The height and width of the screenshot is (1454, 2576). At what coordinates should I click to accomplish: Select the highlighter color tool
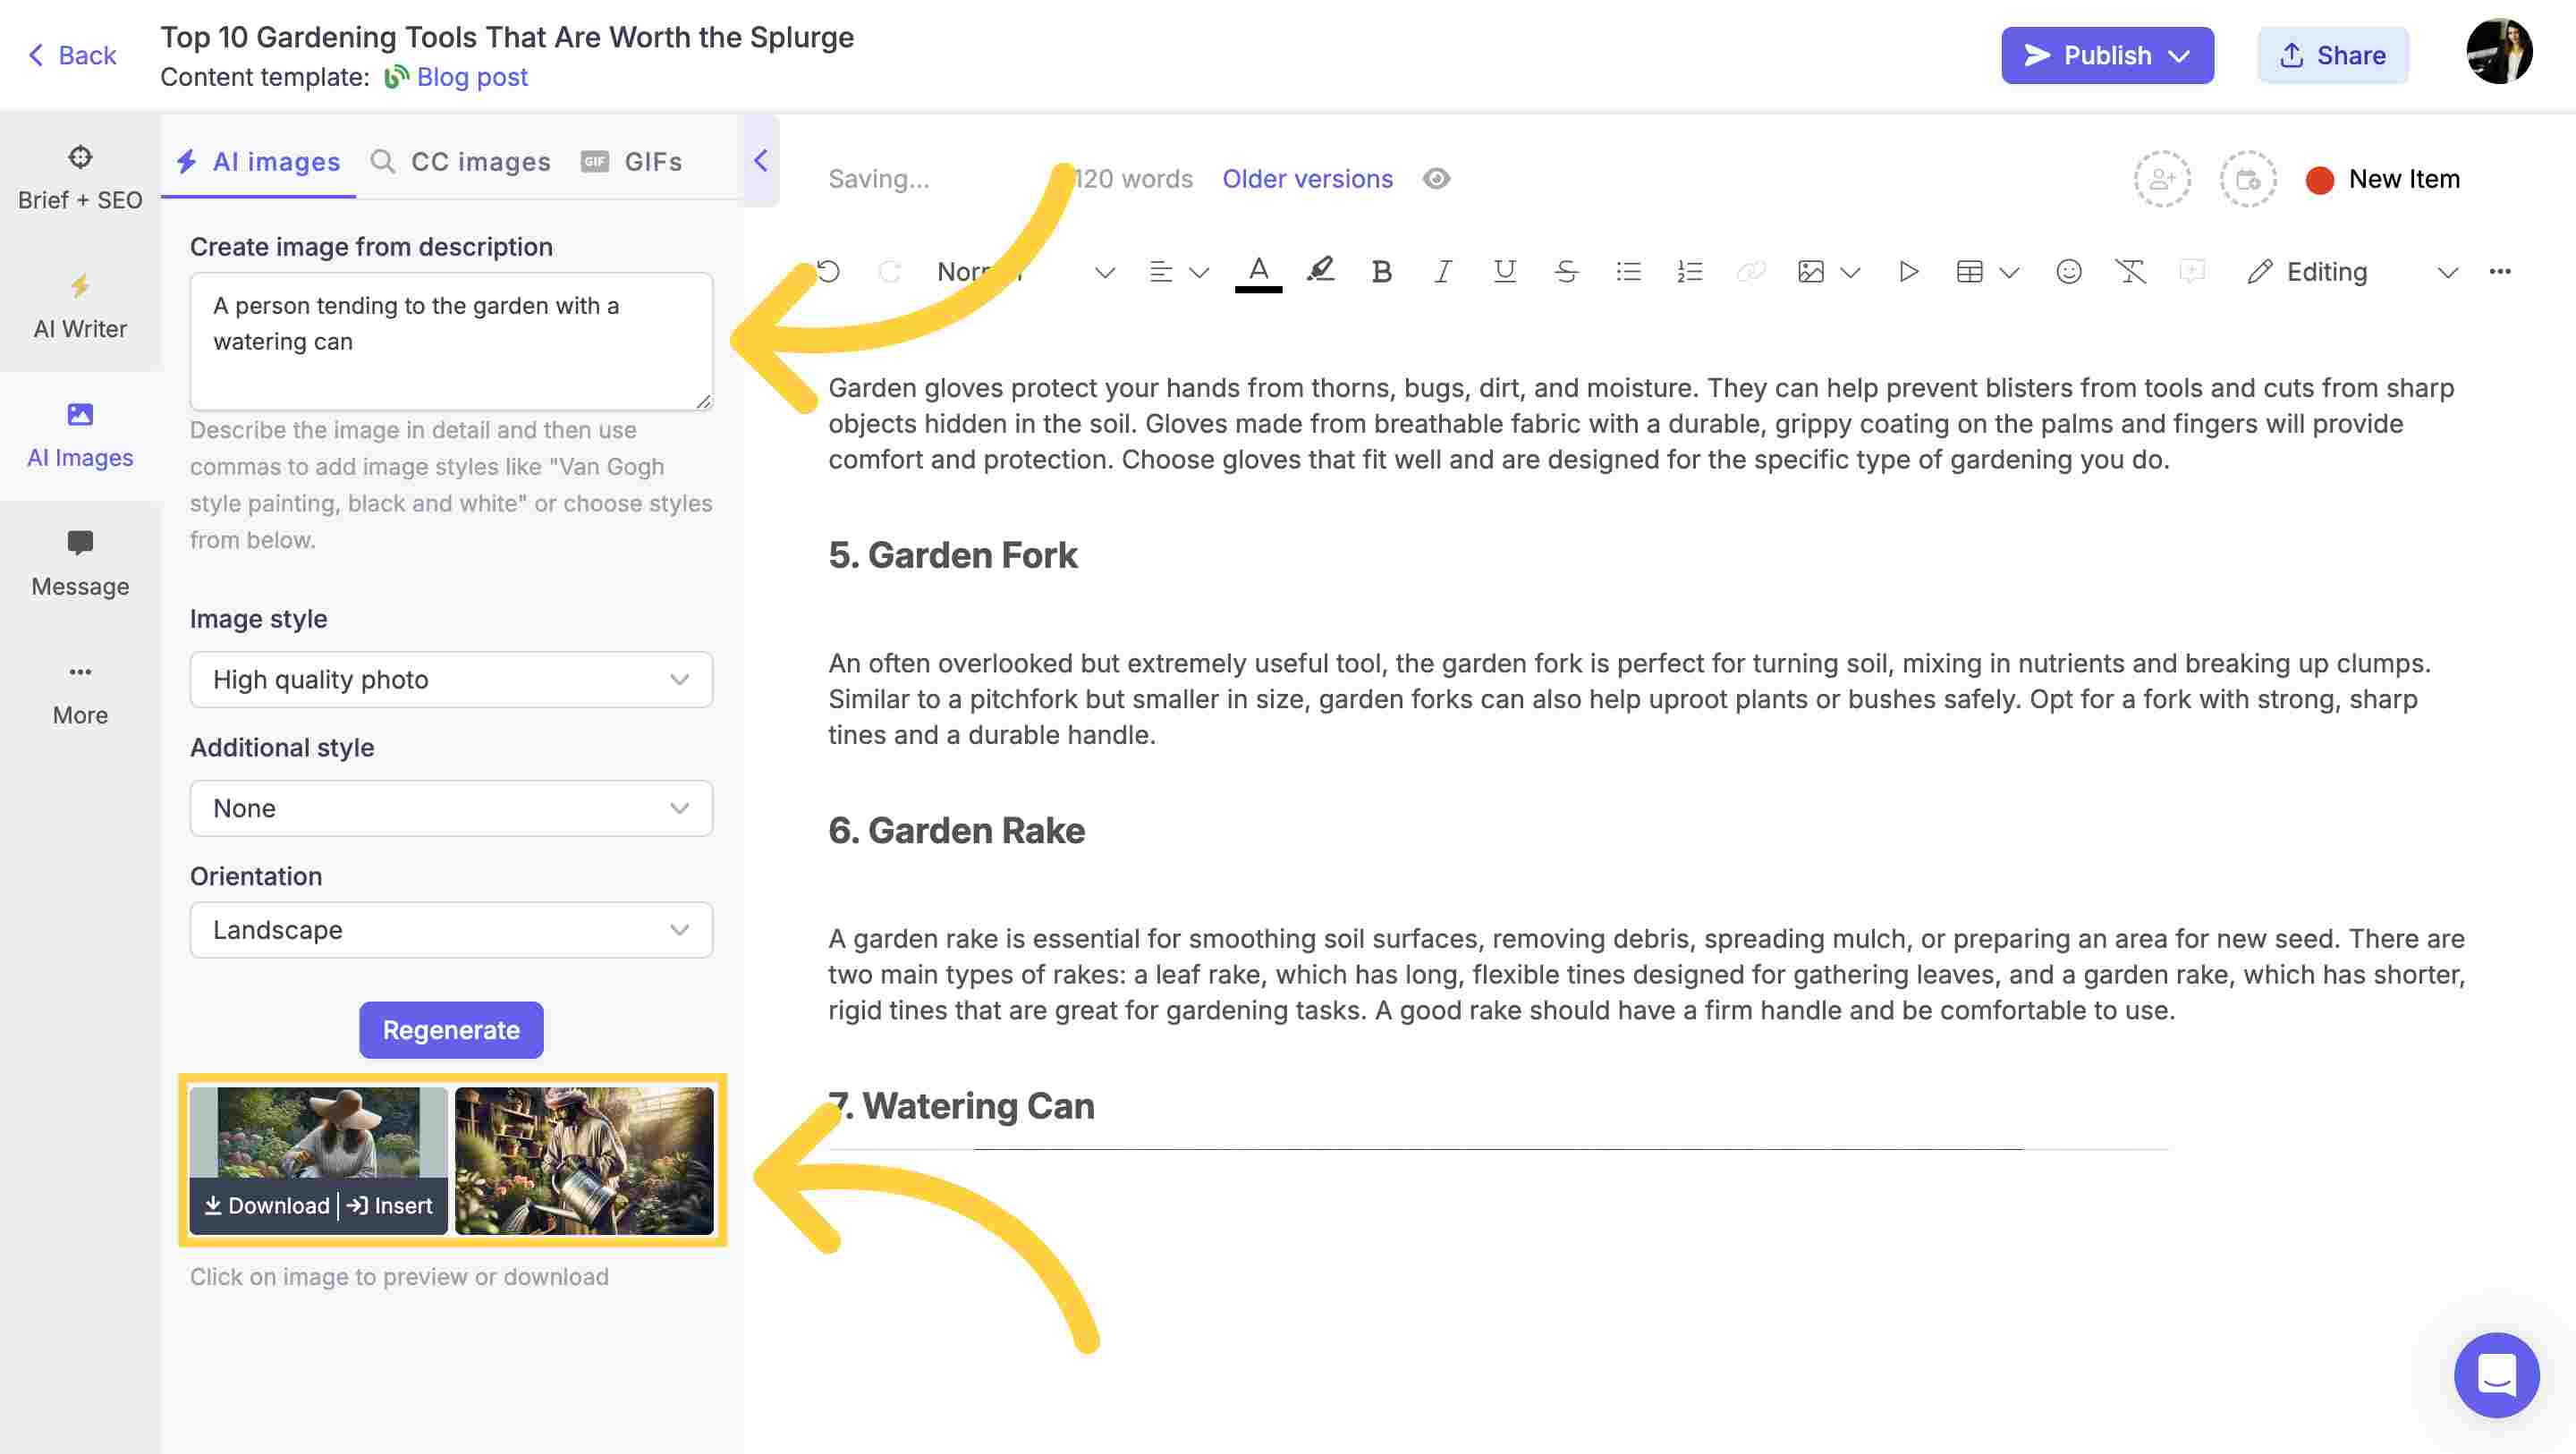pyautogui.click(x=1320, y=272)
